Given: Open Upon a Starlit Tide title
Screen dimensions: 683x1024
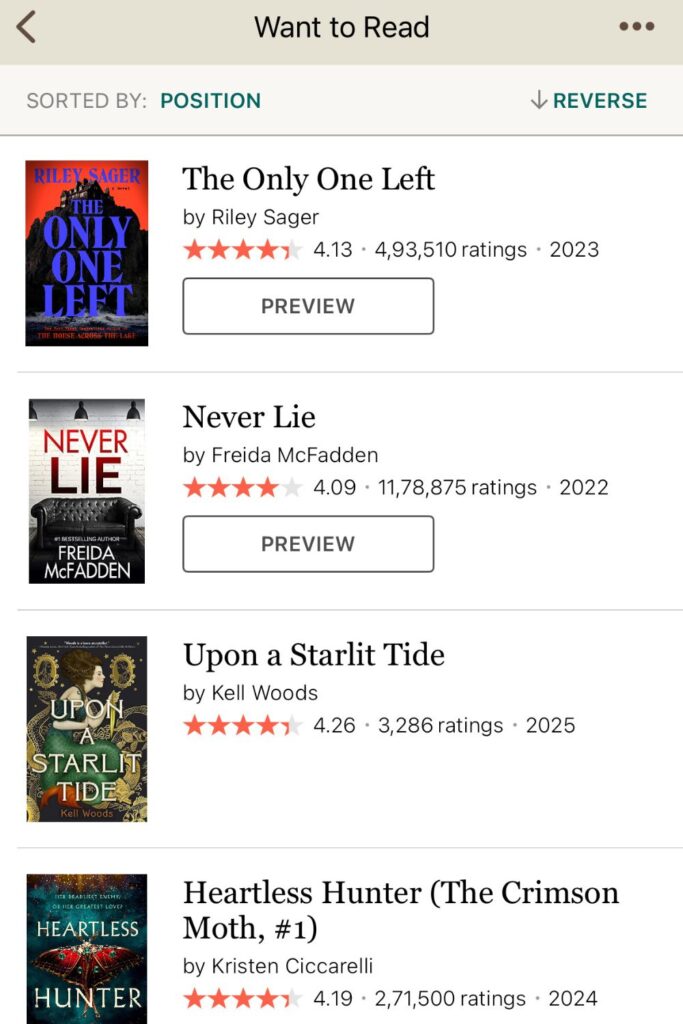Looking at the screenshot, I should (313, 654).
